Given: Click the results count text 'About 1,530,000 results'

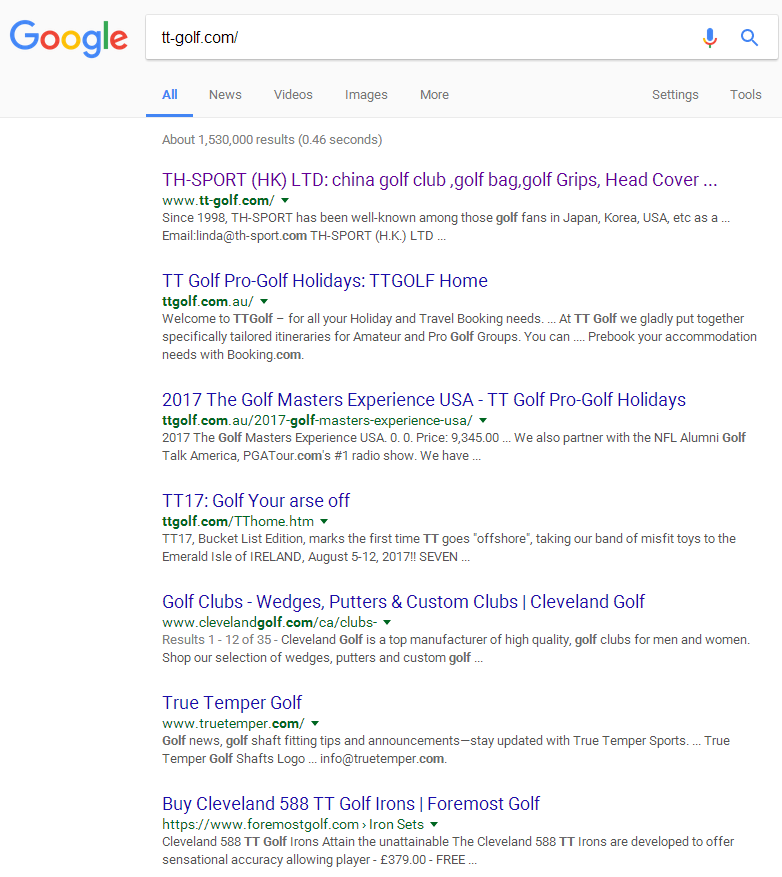Looking at the screenshot, I should [228, 139].
